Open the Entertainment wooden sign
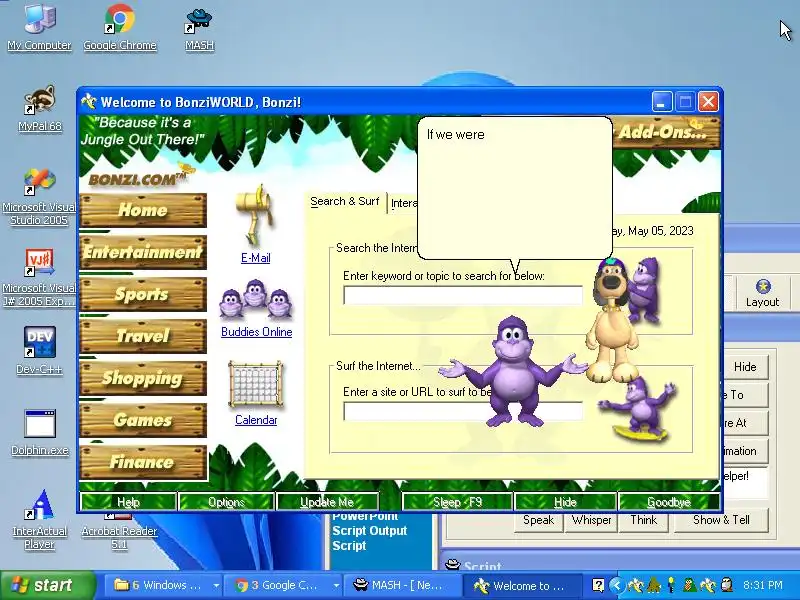The height and width of the screenshot is (600, 800). pos(143,252)
